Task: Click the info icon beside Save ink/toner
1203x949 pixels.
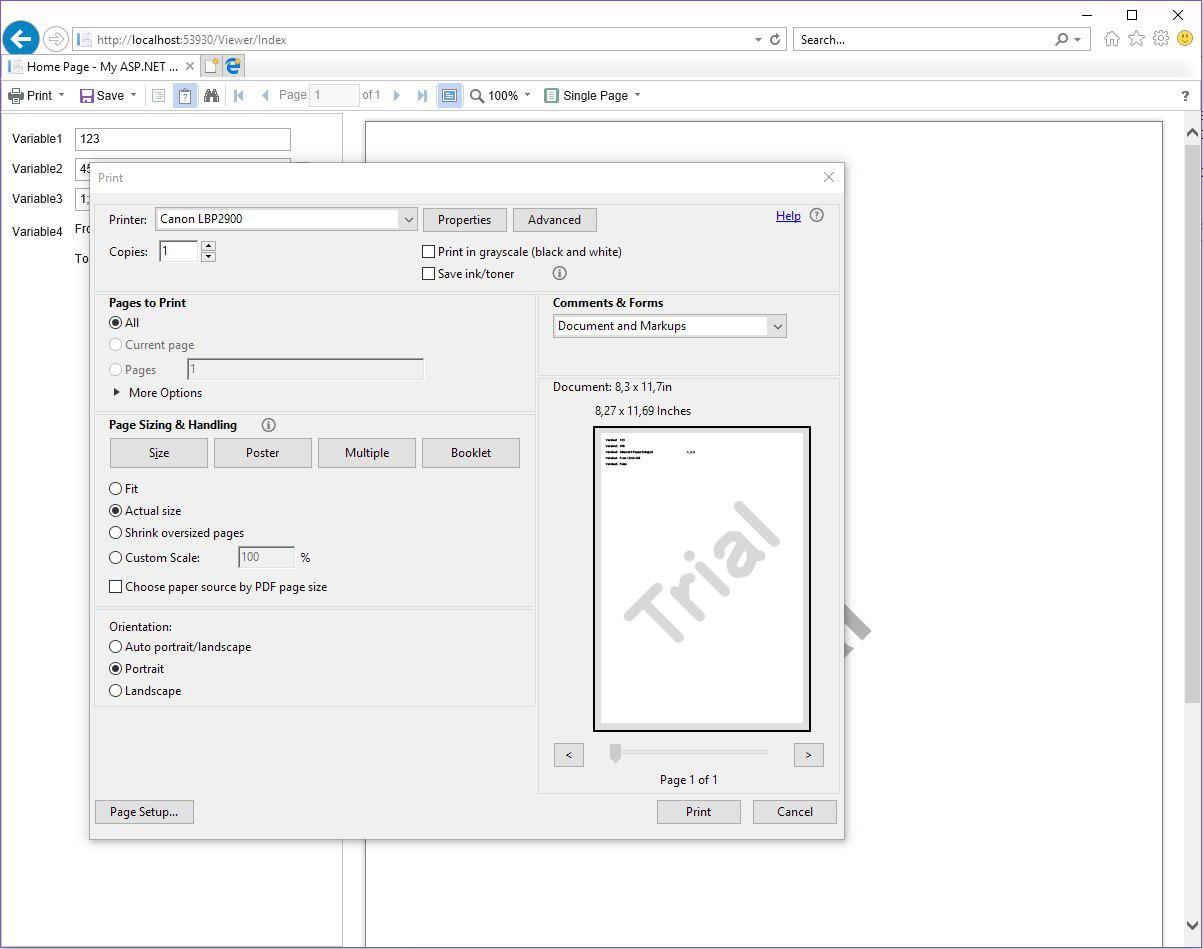Action: [x=560, y=273]
